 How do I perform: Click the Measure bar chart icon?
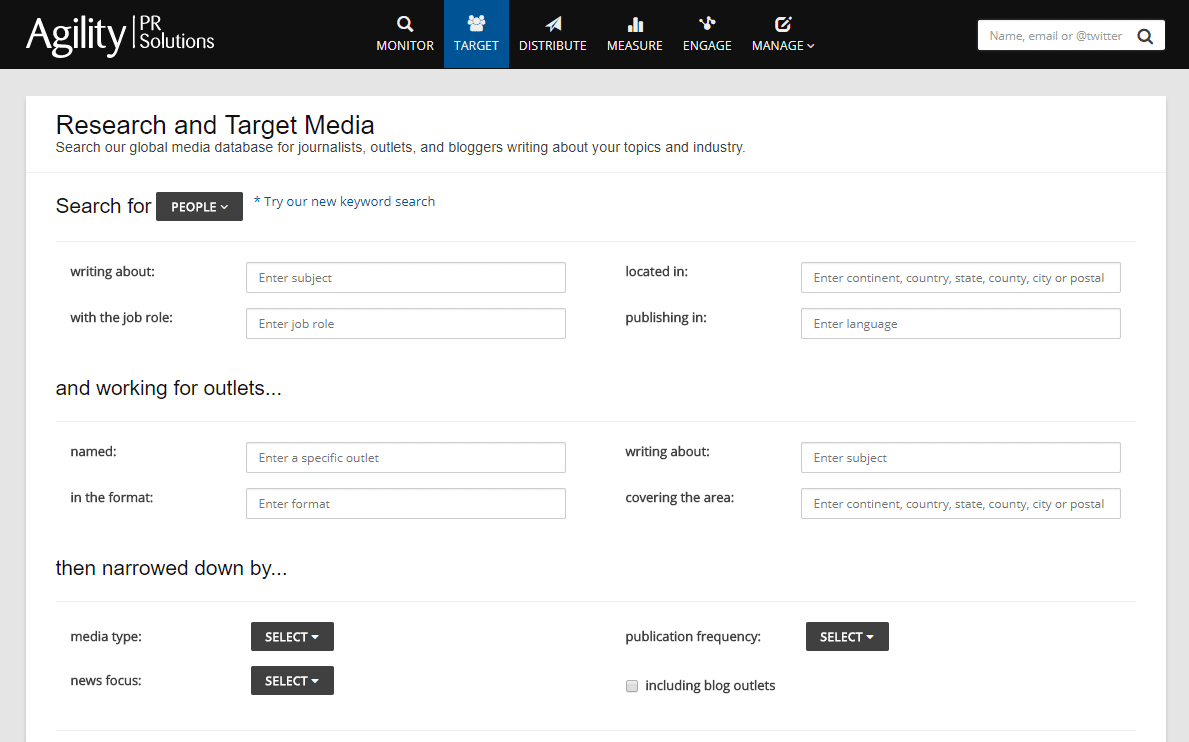coord(634,22)
